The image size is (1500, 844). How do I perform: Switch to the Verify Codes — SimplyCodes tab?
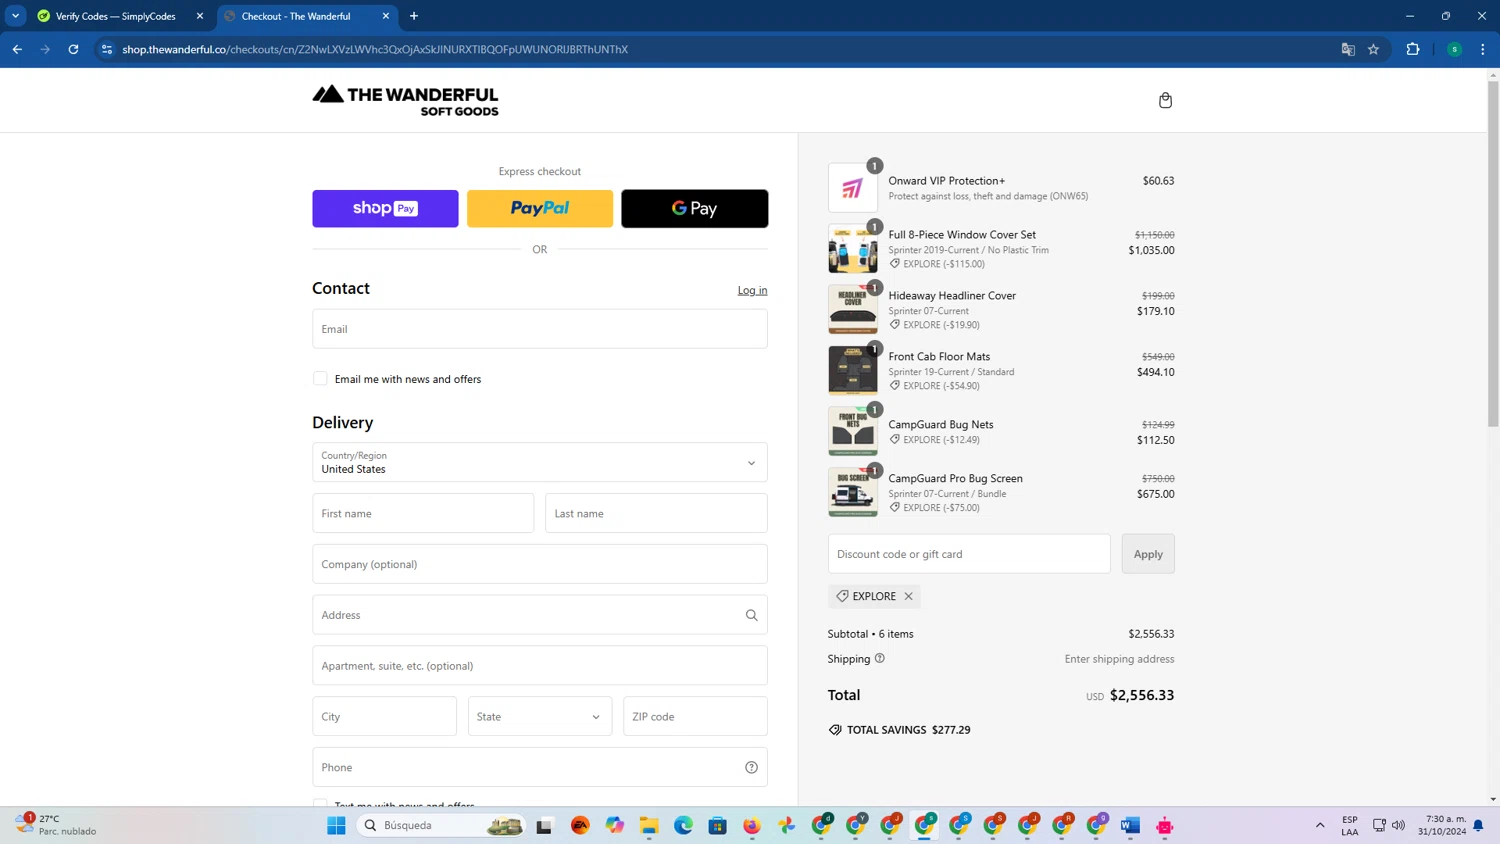[x=118, y=16]
